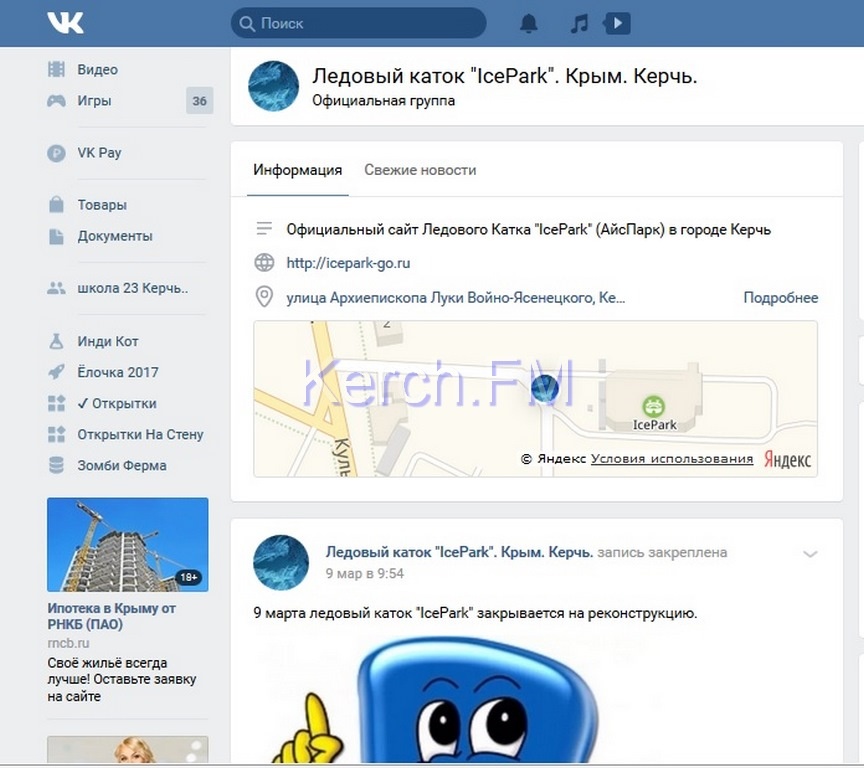864x768 pixels.
Task: Open the music note icon
Action: pos(579,23)
